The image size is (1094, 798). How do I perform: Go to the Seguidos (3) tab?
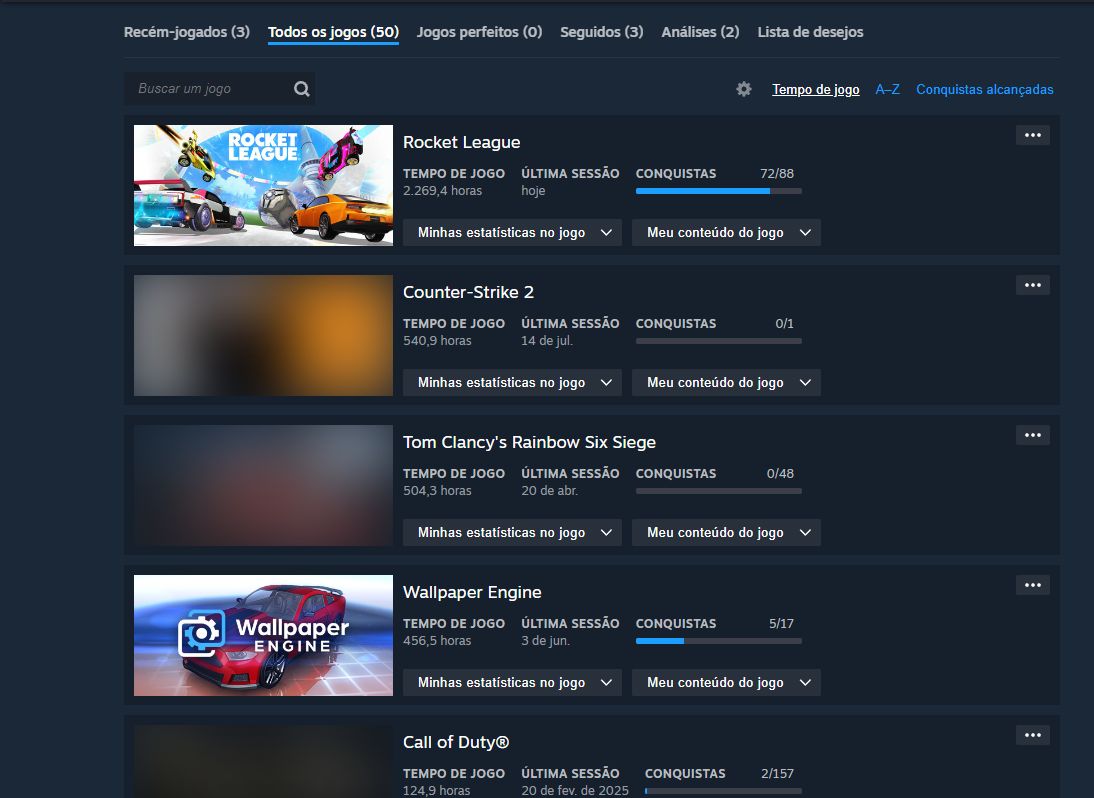tap(601, 32)
